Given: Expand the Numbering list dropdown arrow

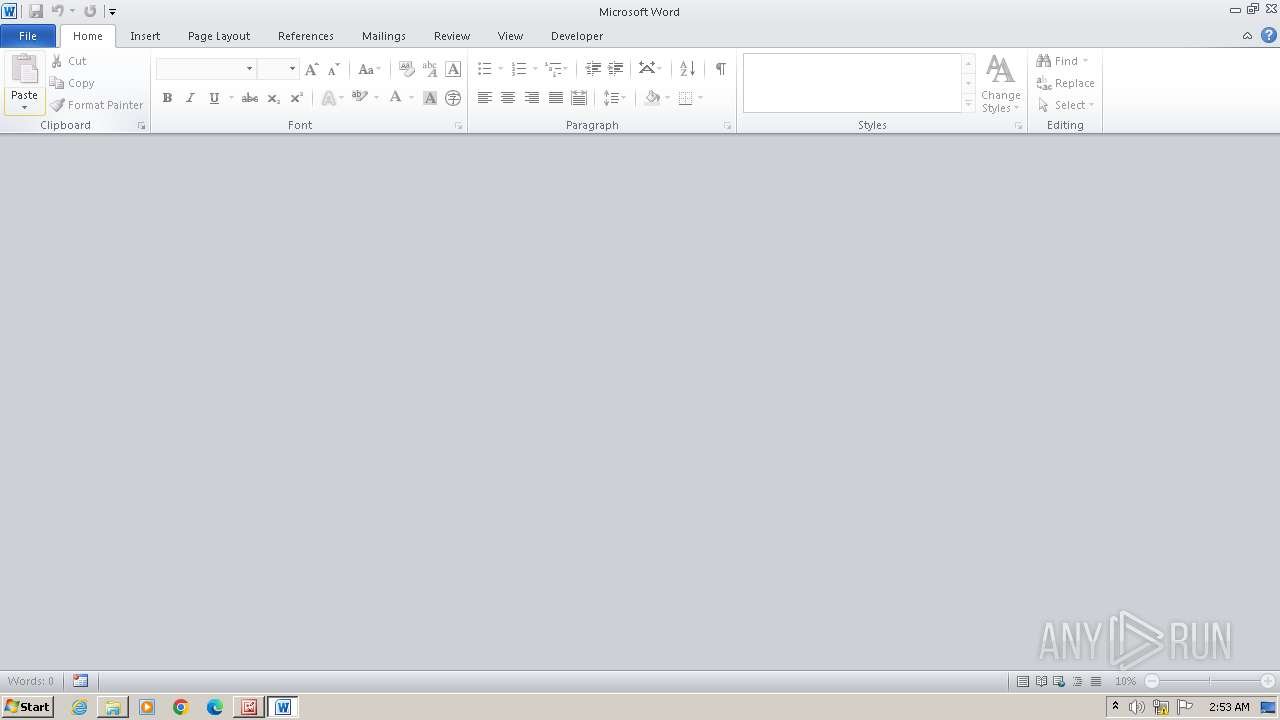Looking at the screenshot, I should pyautogui.click(x=535, y=69).
